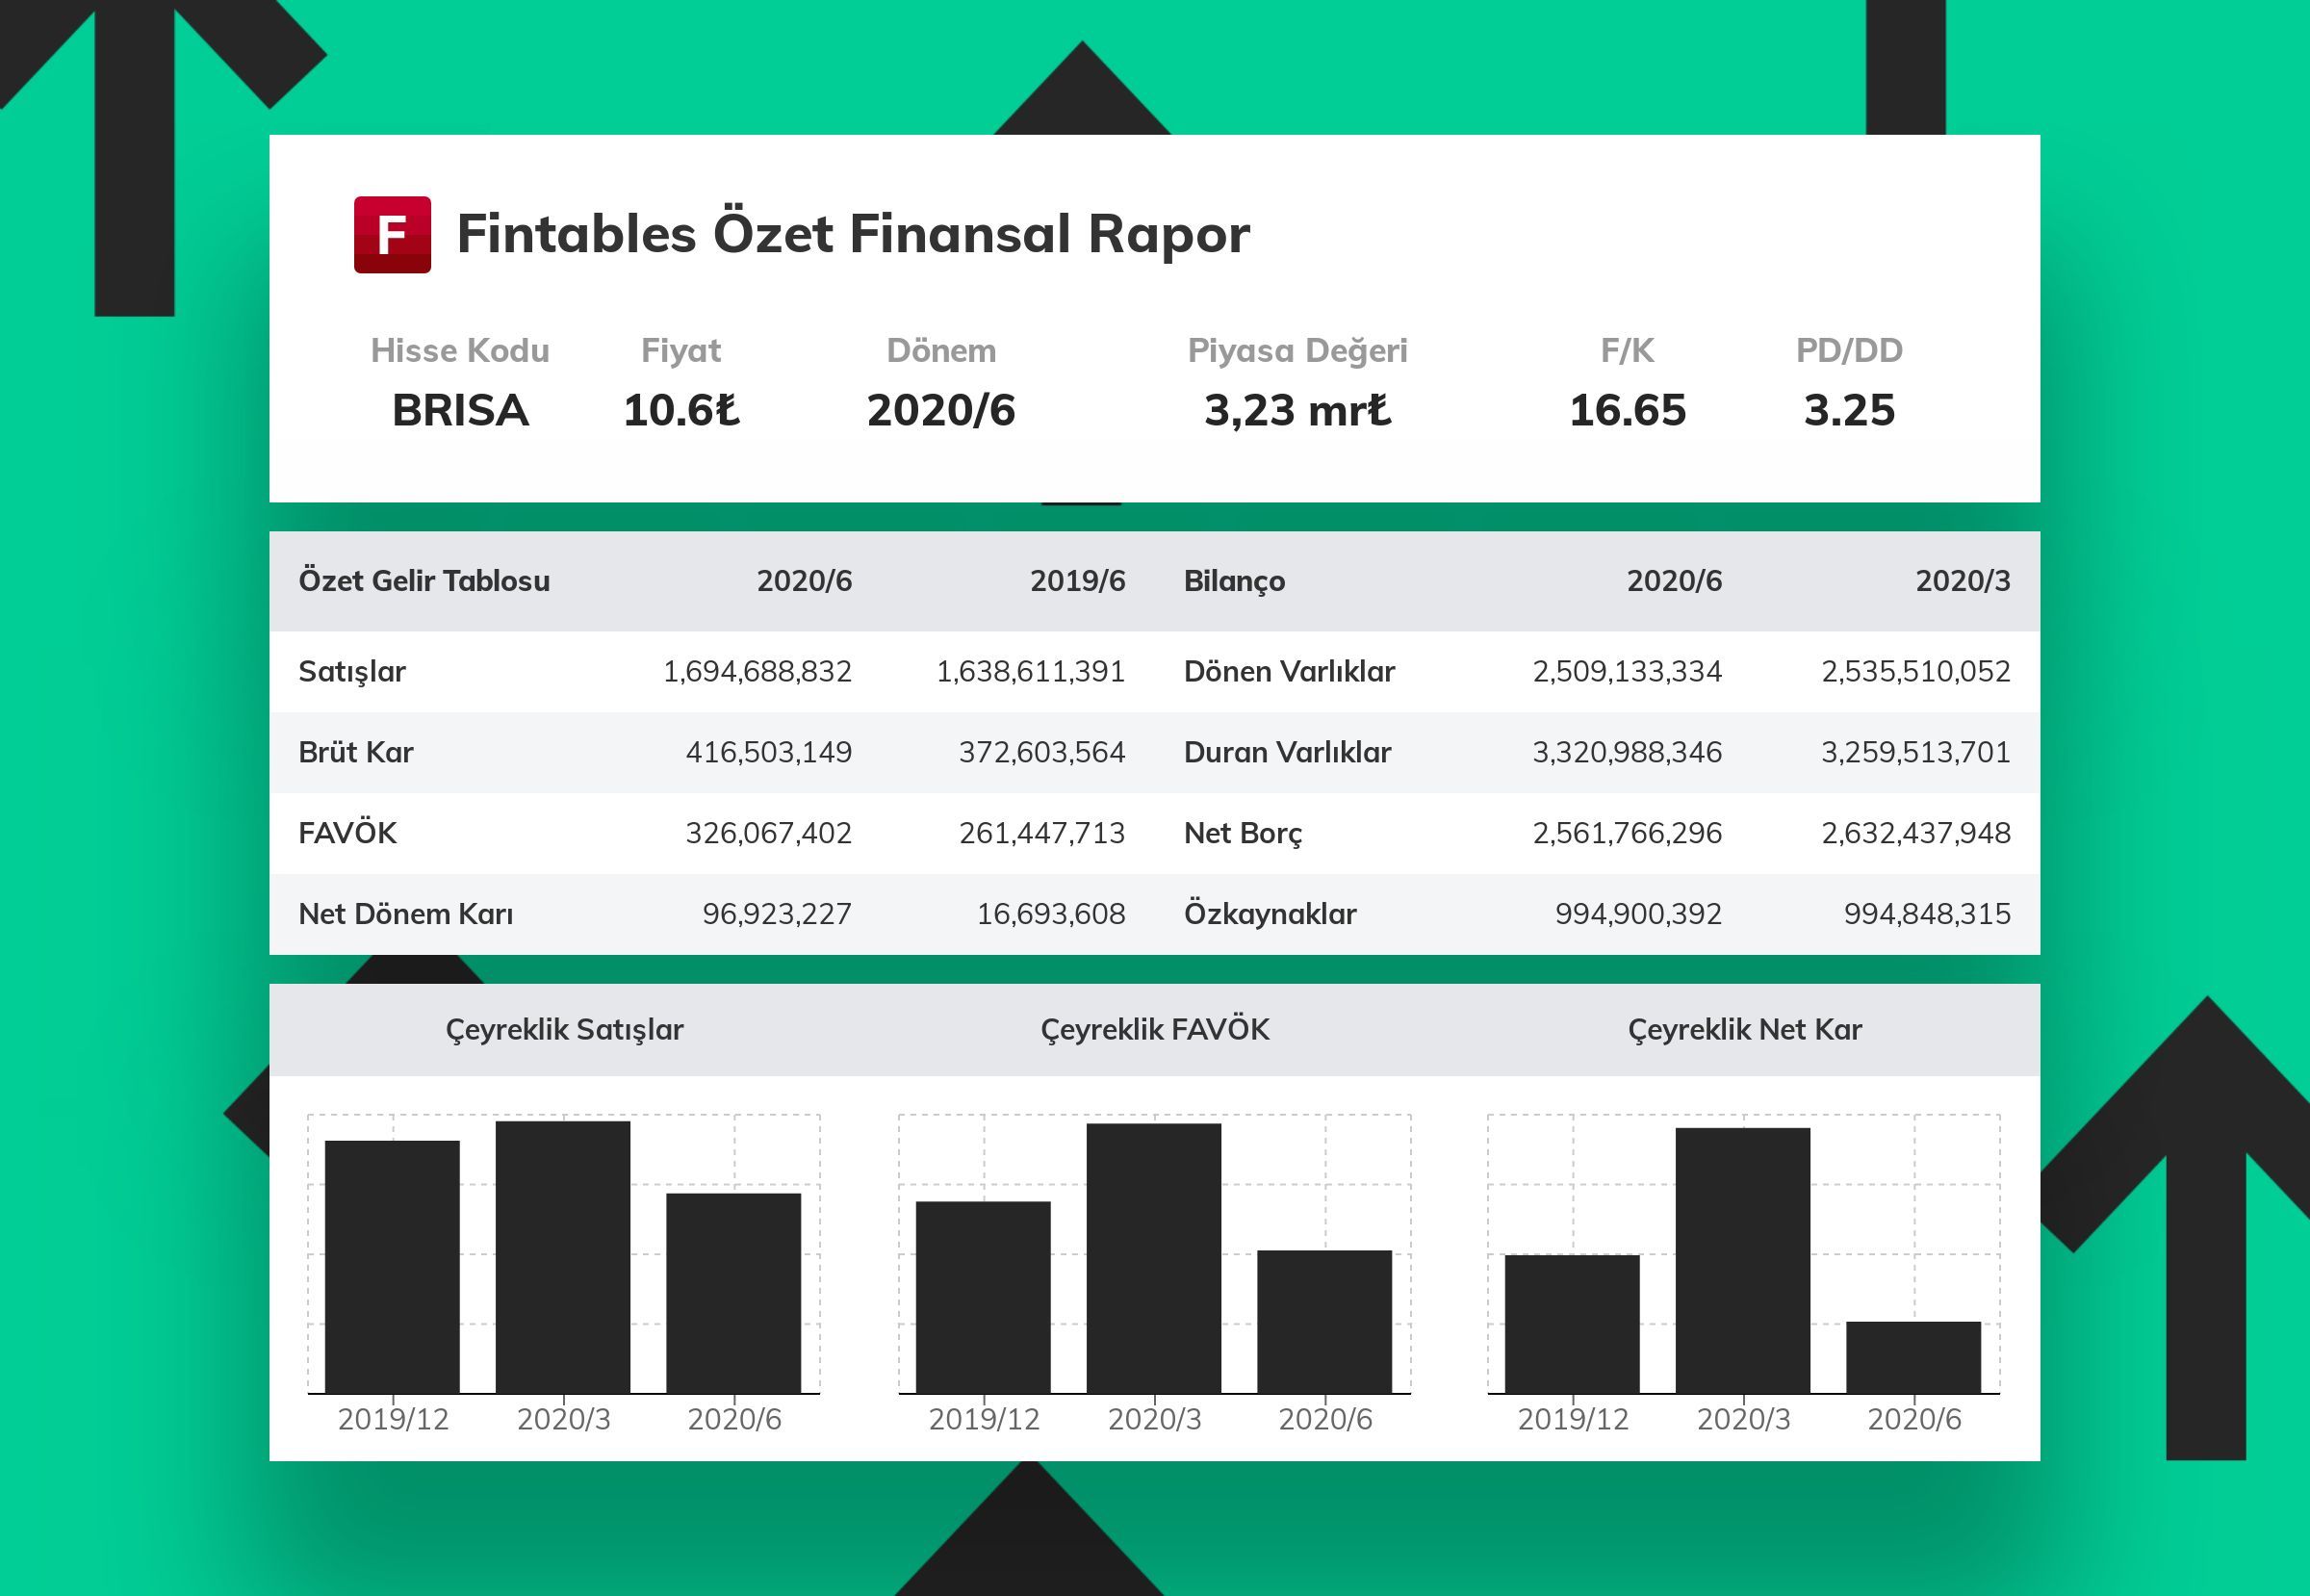Click the Fiyat label
This screenshot has width=2310, height=1596.
tap(681, 350)
